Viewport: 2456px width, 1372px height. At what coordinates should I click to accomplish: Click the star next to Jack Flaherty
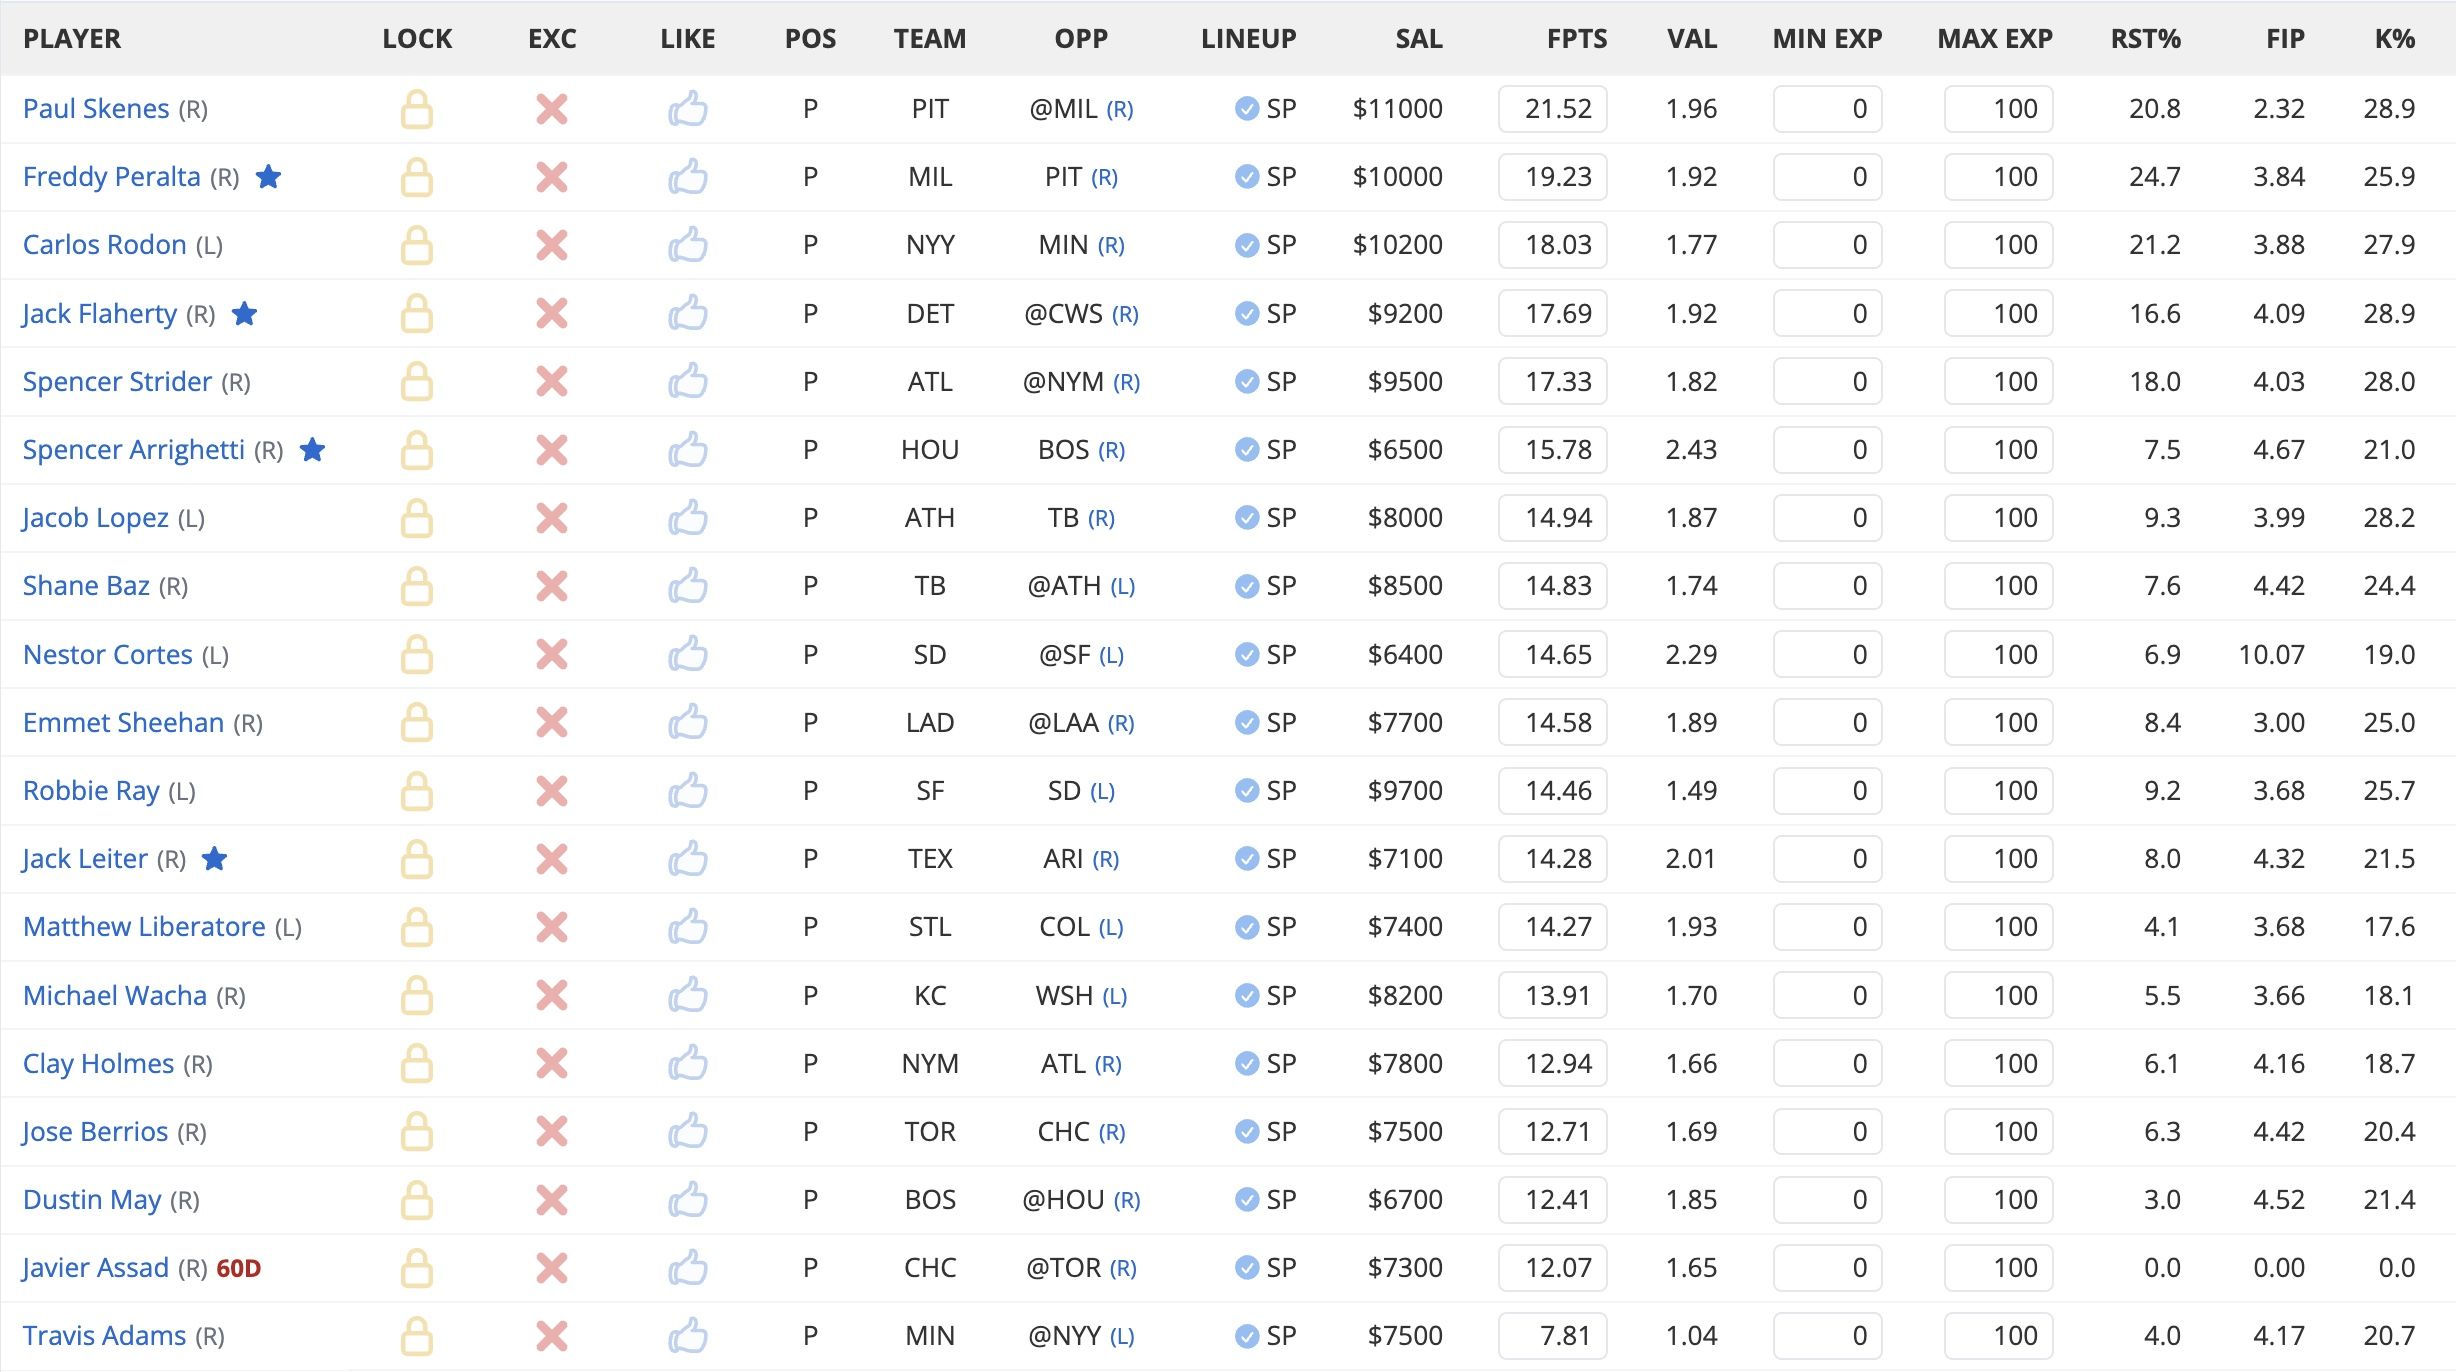coord(245,314)
